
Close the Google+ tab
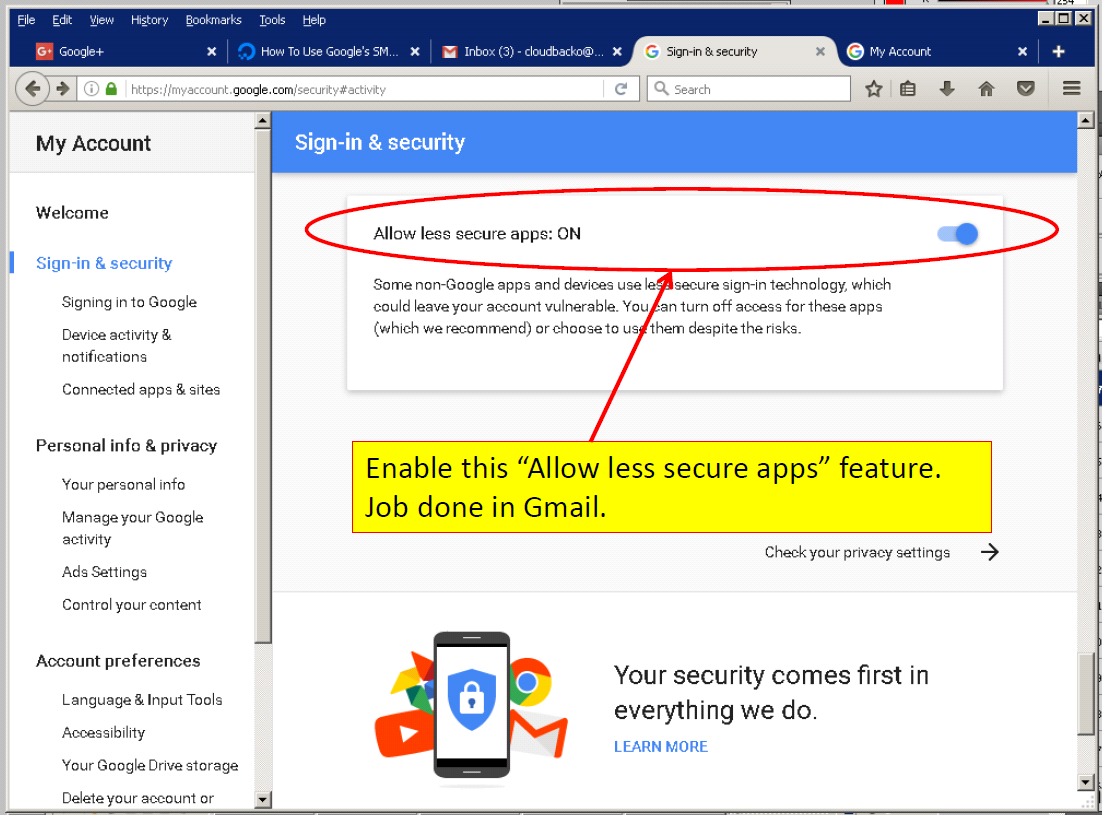212,51
